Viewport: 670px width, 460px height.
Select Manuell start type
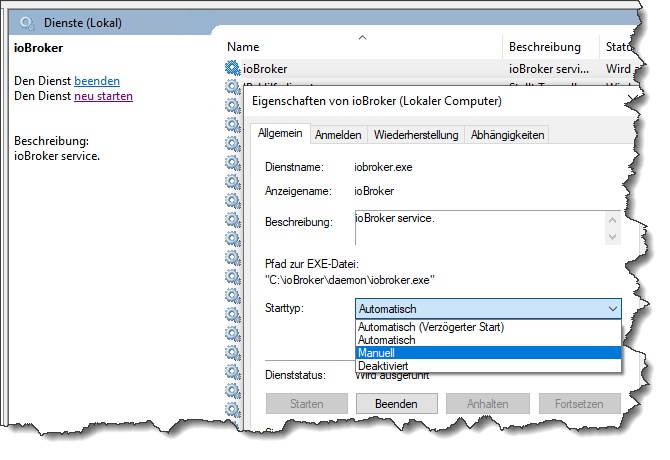(x=488, y=353)
